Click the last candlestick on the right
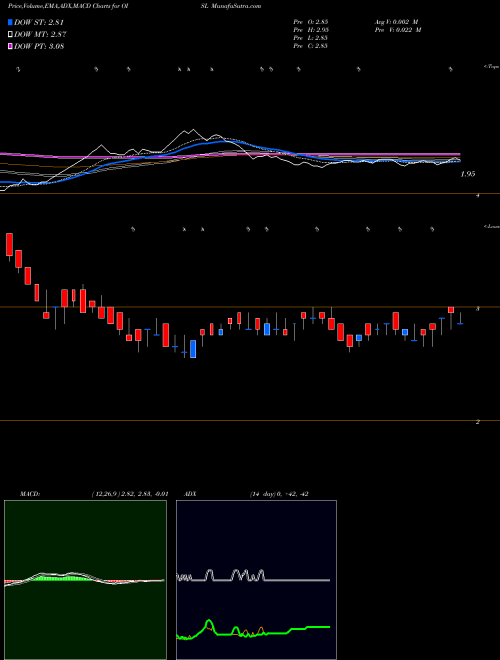 coord(460,321)
